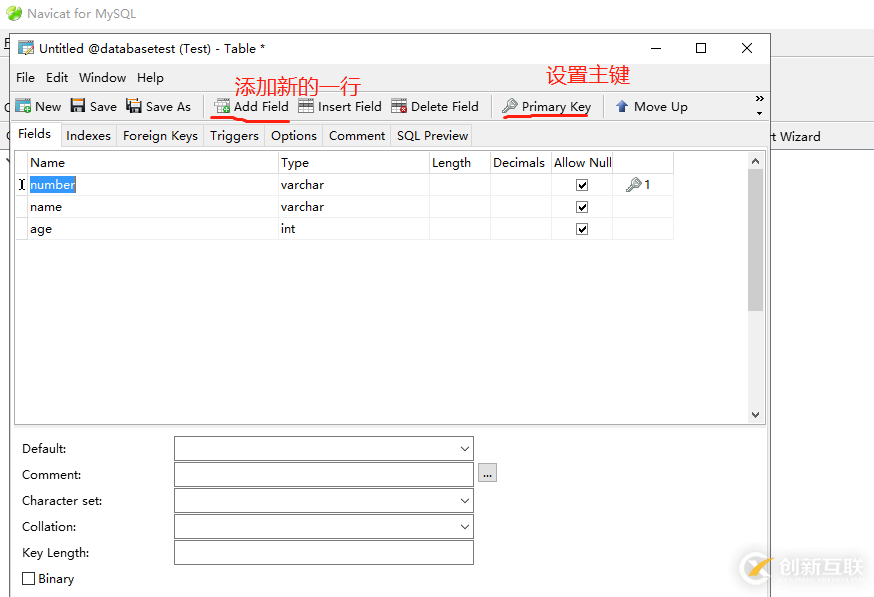Screen dimensions: 874x597
Task: Switch to the Foreign Keys tab
Action: coord(161,135)
